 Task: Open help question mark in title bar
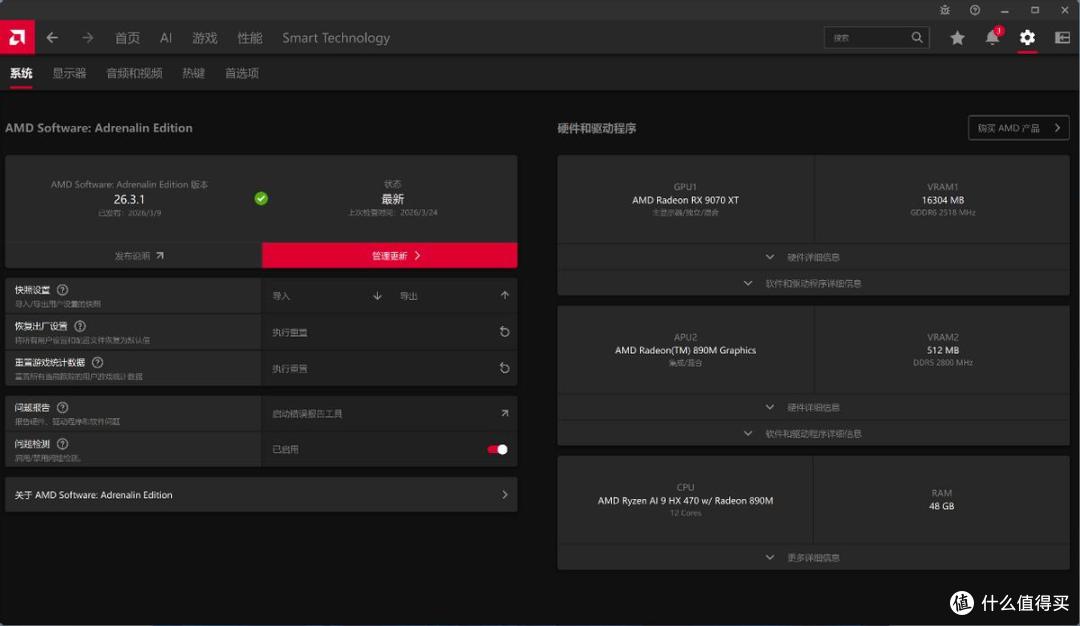975,10
